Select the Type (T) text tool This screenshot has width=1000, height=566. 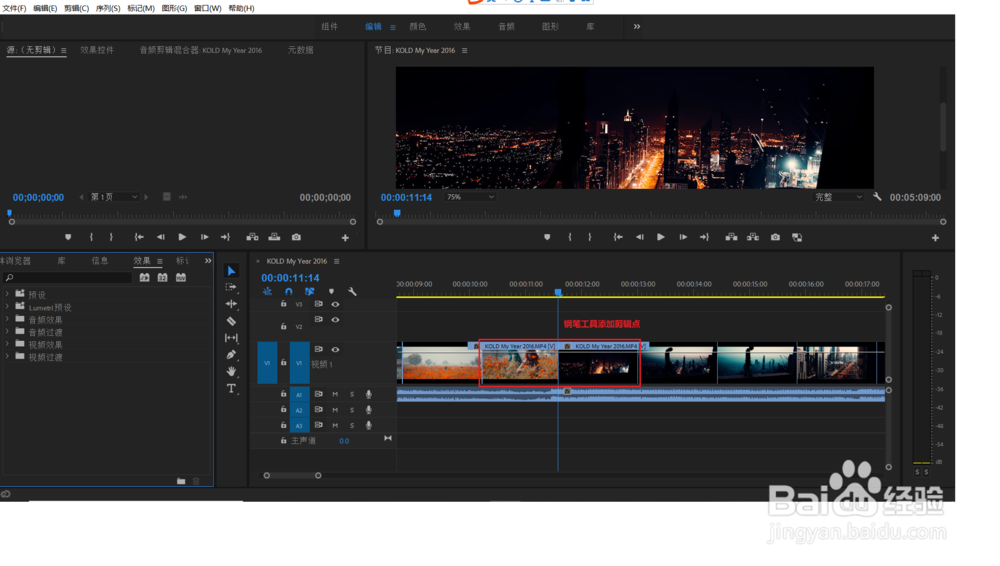pos(231,388)
